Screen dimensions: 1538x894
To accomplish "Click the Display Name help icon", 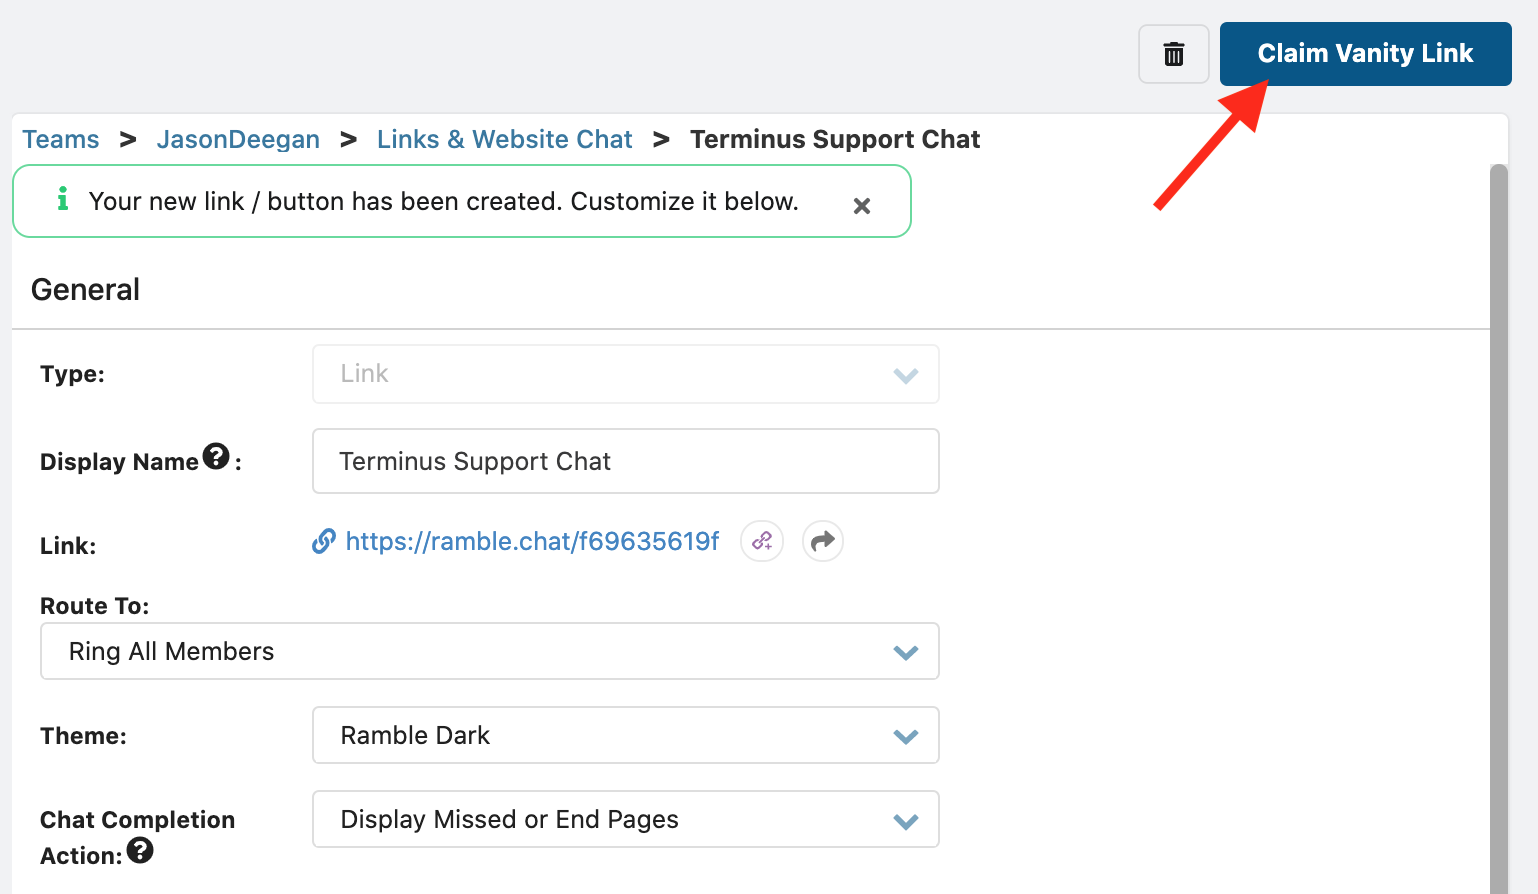I will tap(216, 456).
